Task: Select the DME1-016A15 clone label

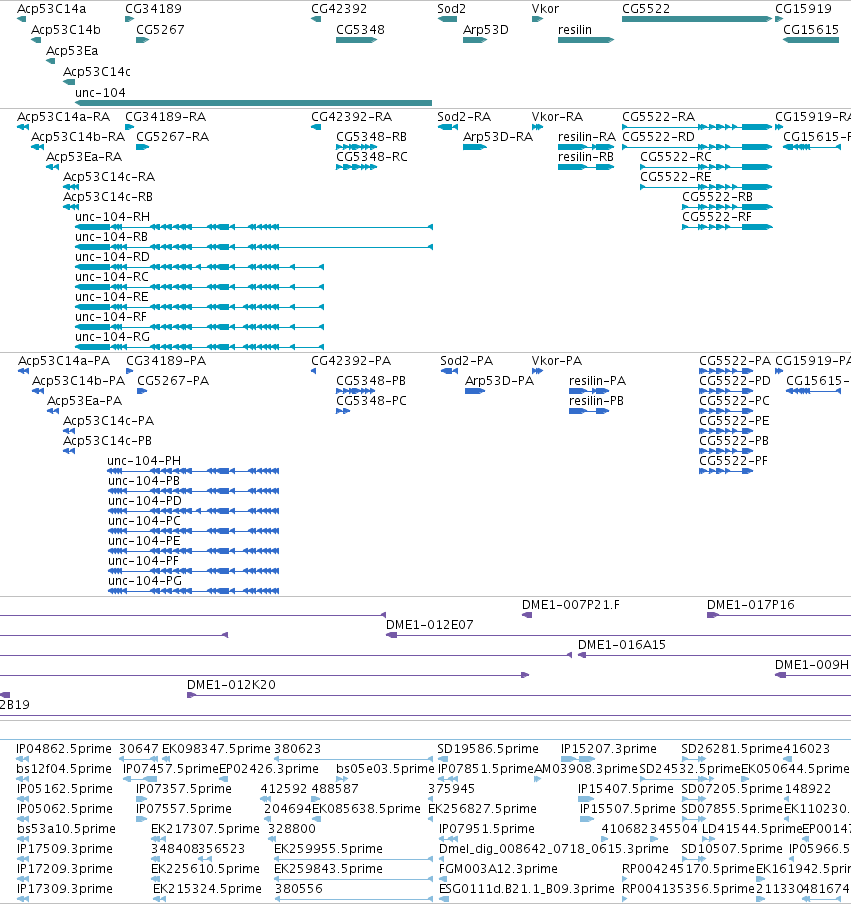Action: point(622,645)
